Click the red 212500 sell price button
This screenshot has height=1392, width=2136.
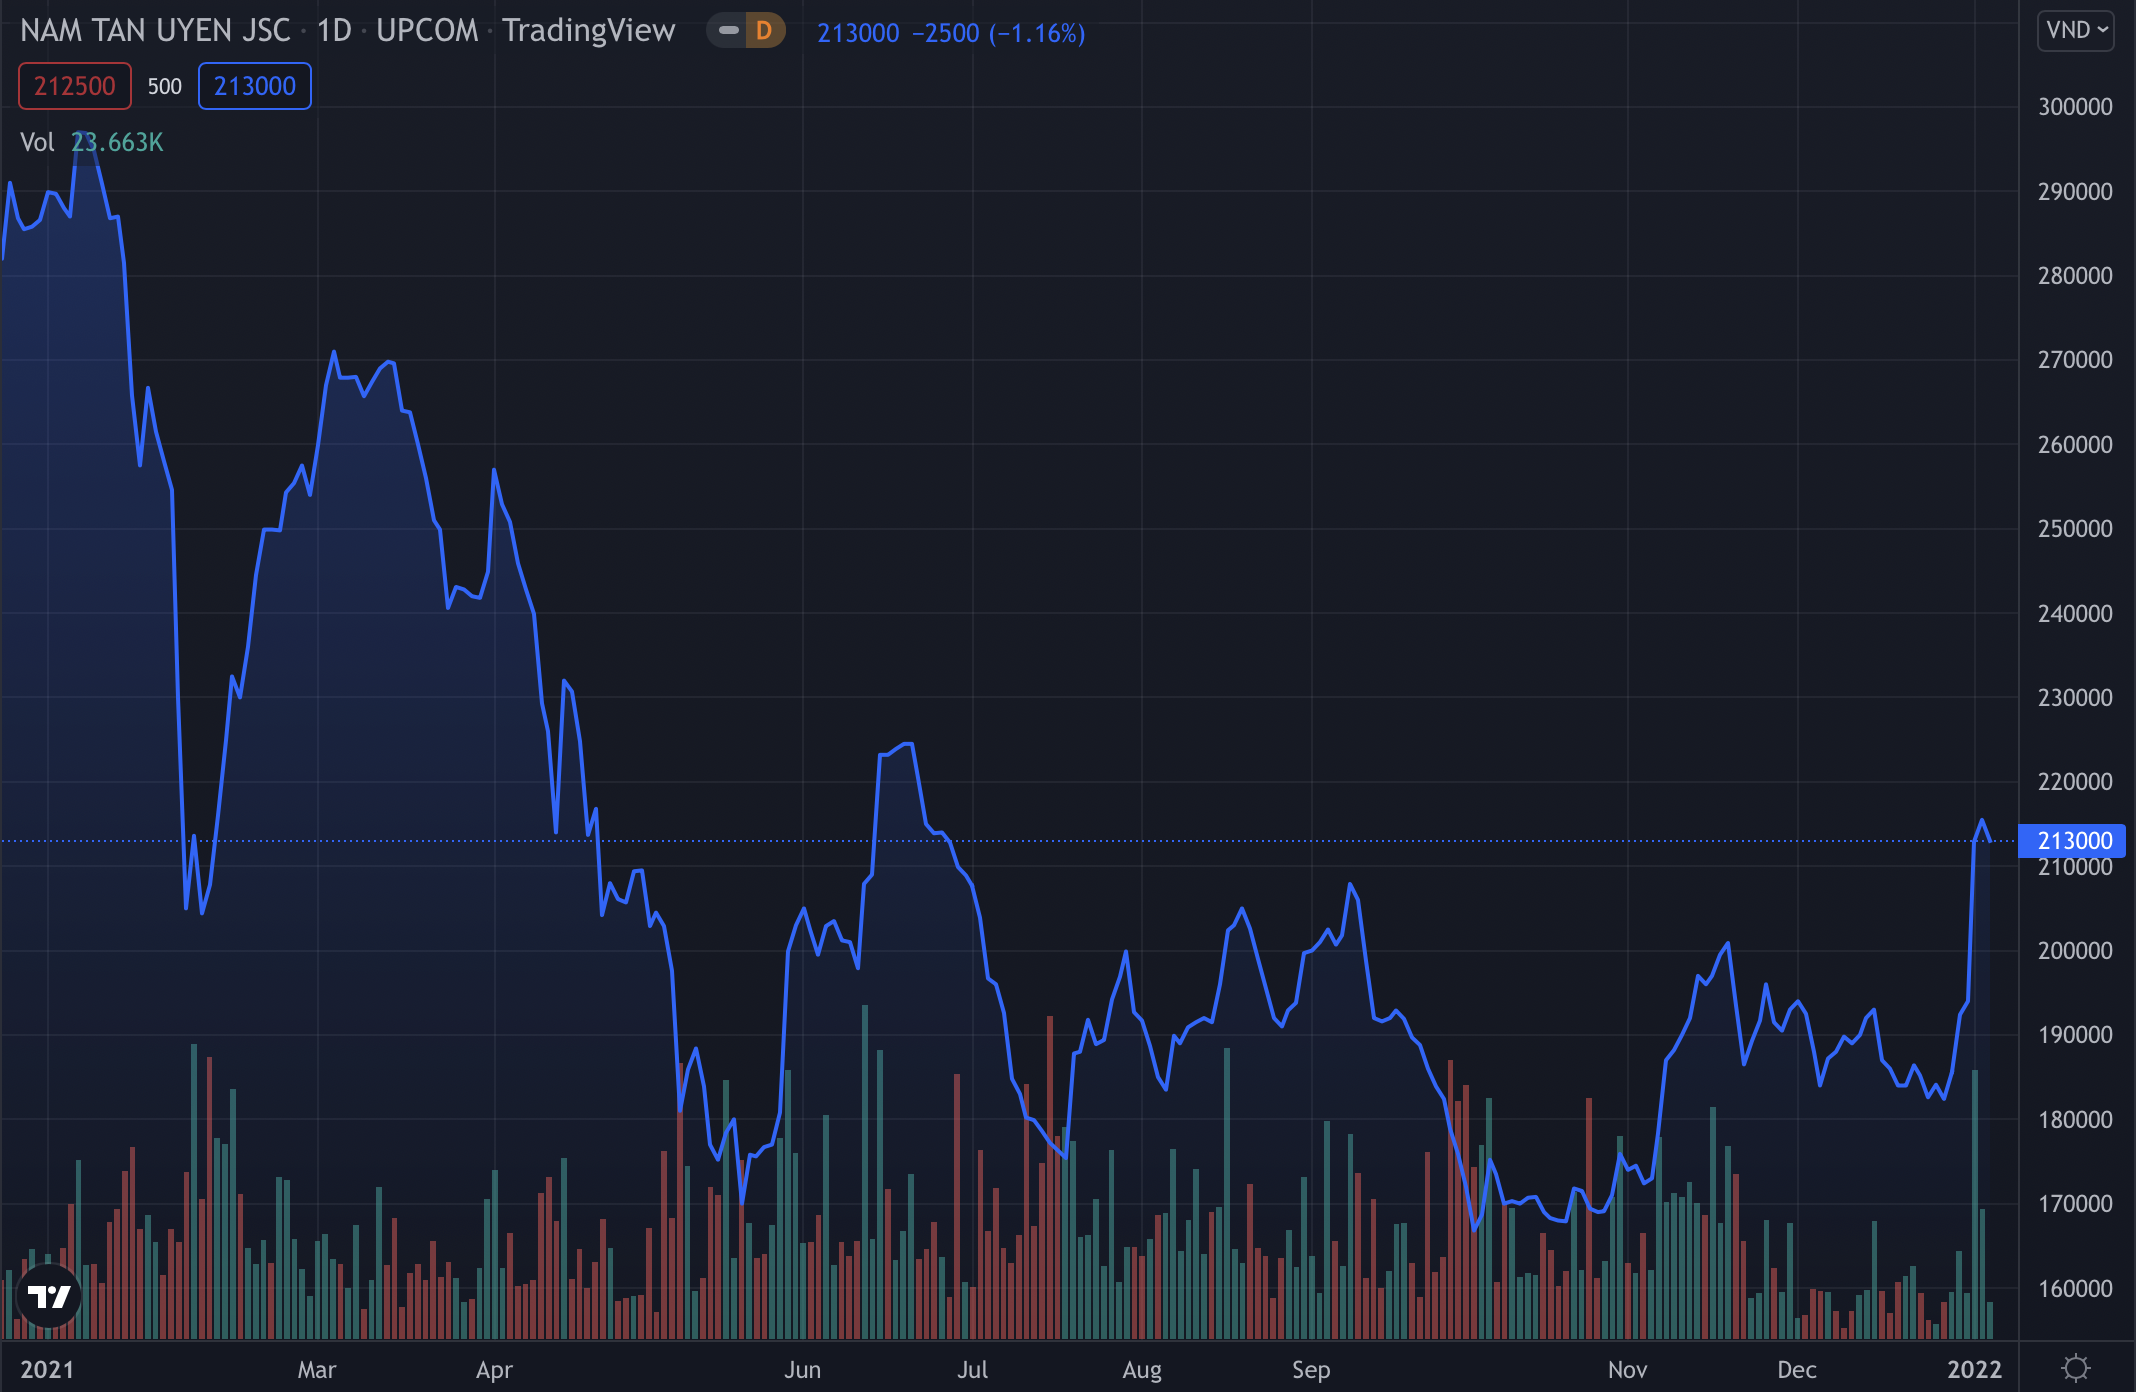[74, 86]
